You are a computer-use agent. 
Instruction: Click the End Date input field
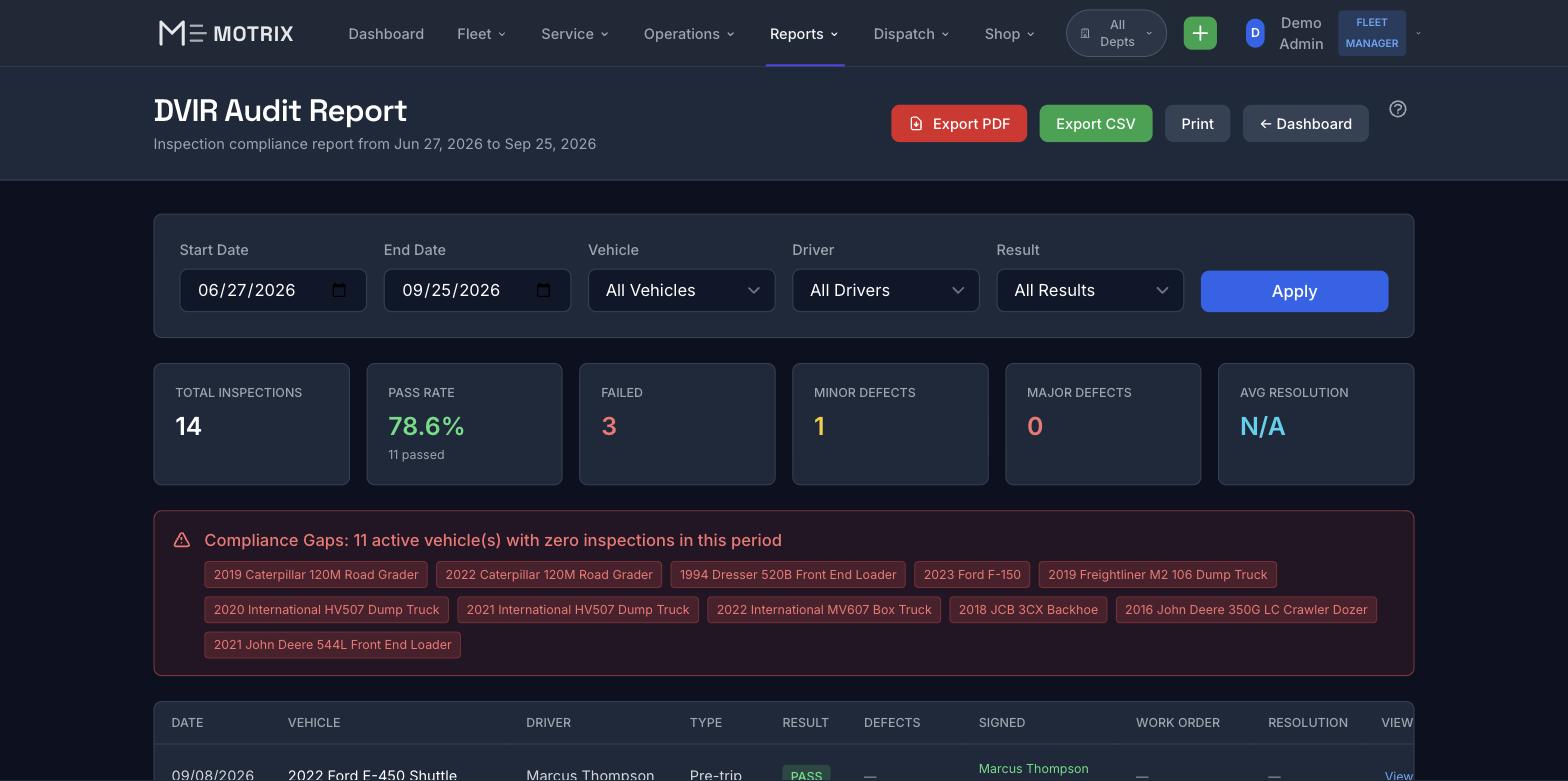[x=477, y=290]
